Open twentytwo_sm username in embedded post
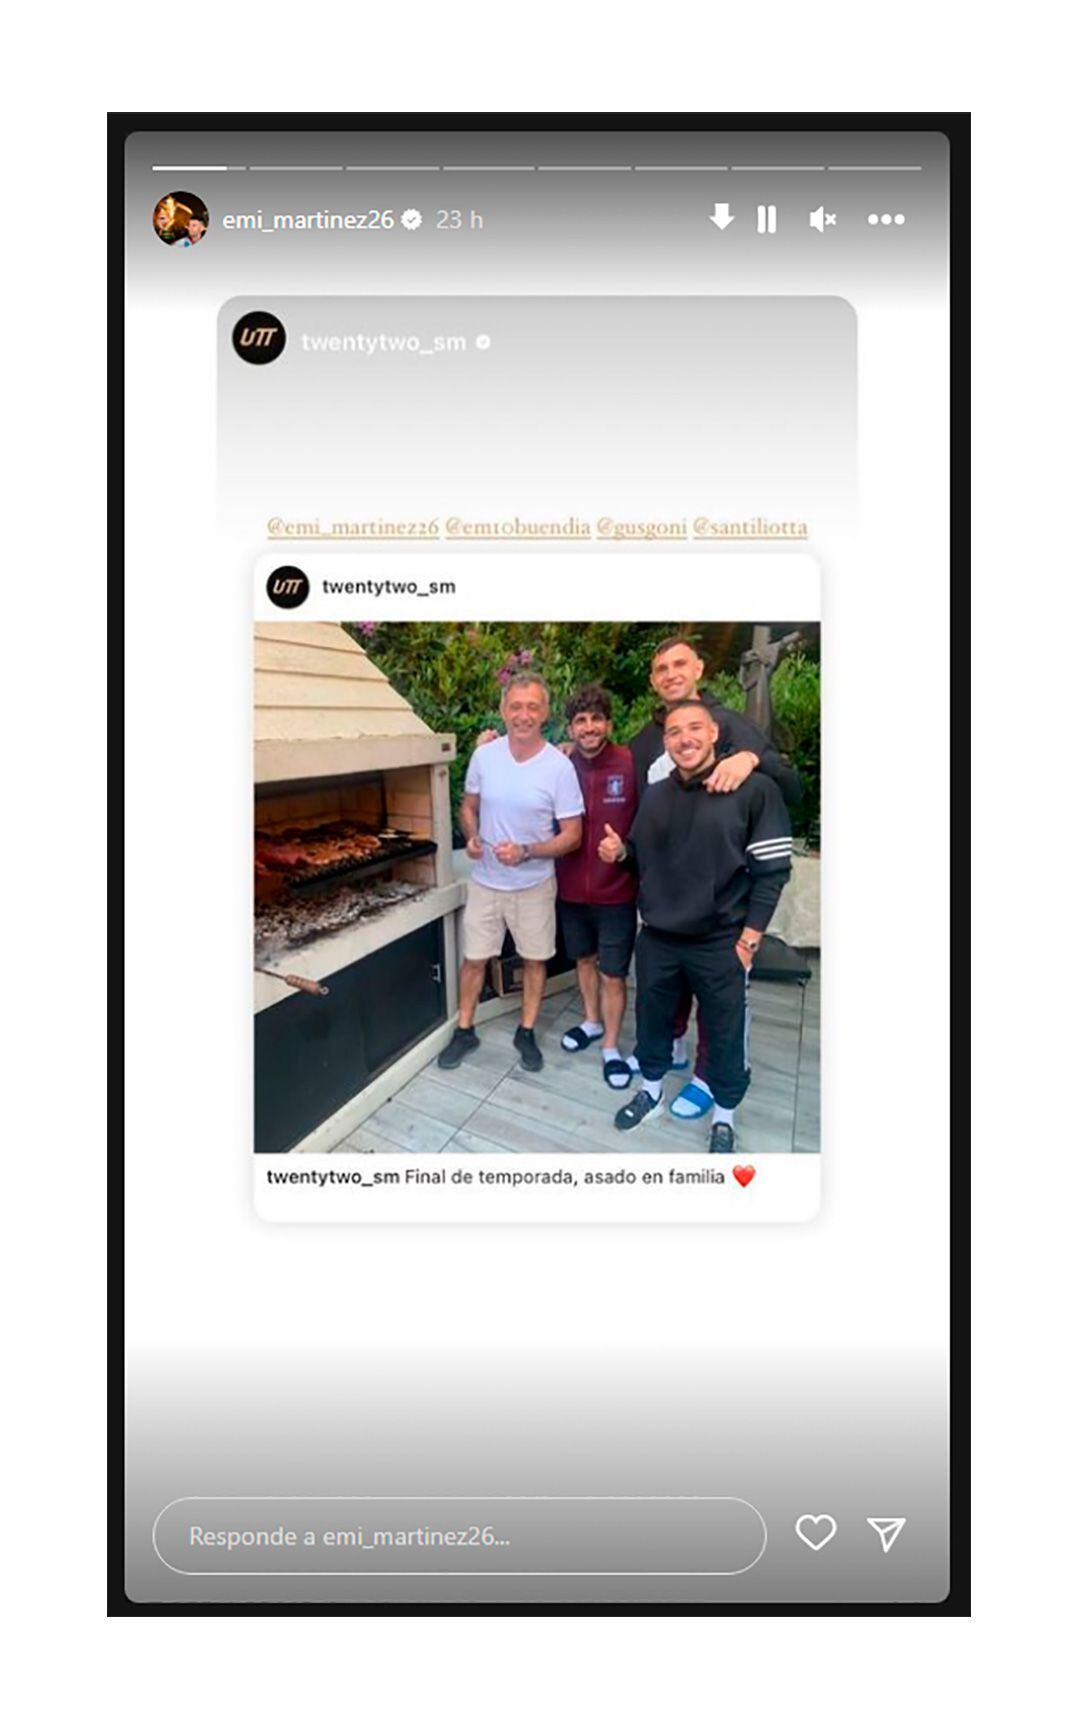 (x=388, y=587)
